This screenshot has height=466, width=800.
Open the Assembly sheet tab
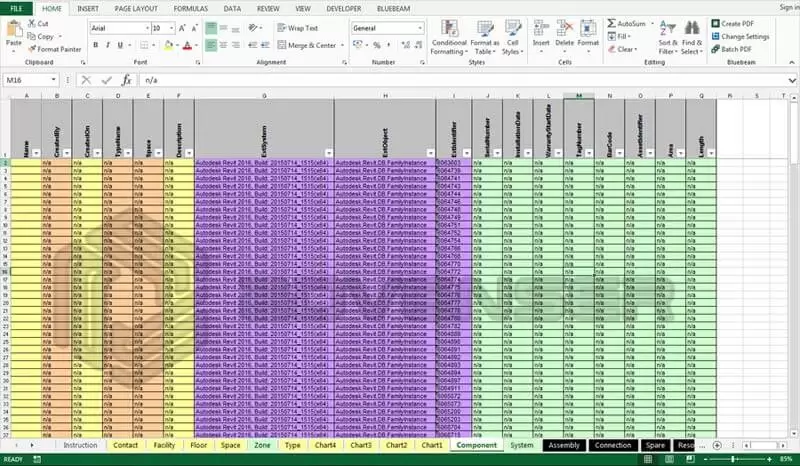[x=564, y=445]
